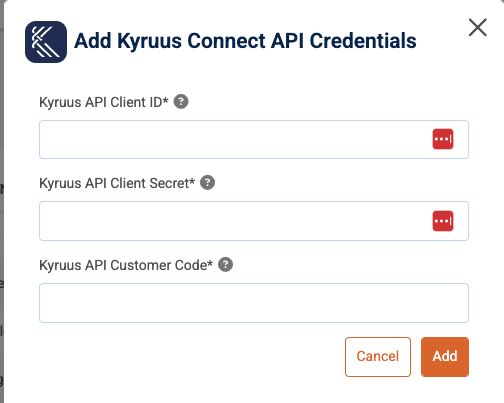Cancel adding the credentials
Screen dimensions: 504x403
coord(378,357)
